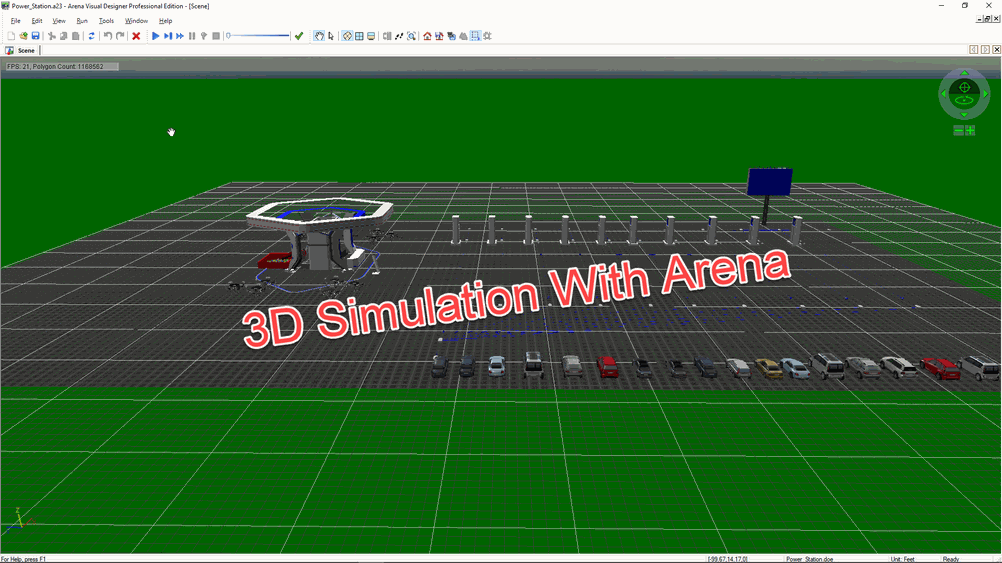The width and height of the screenshot is (1002, 563).
Task: Click the blue Refresh arrows icon
Action: tap(91, 36)
